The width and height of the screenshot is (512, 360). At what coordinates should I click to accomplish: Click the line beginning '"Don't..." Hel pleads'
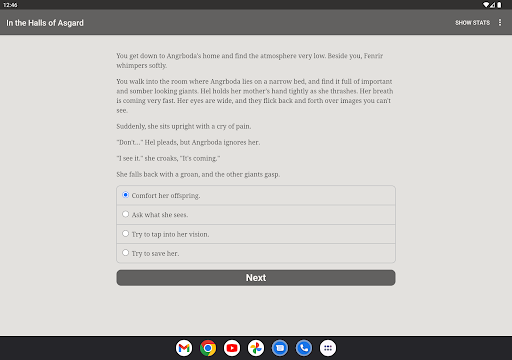click(188, 142)
